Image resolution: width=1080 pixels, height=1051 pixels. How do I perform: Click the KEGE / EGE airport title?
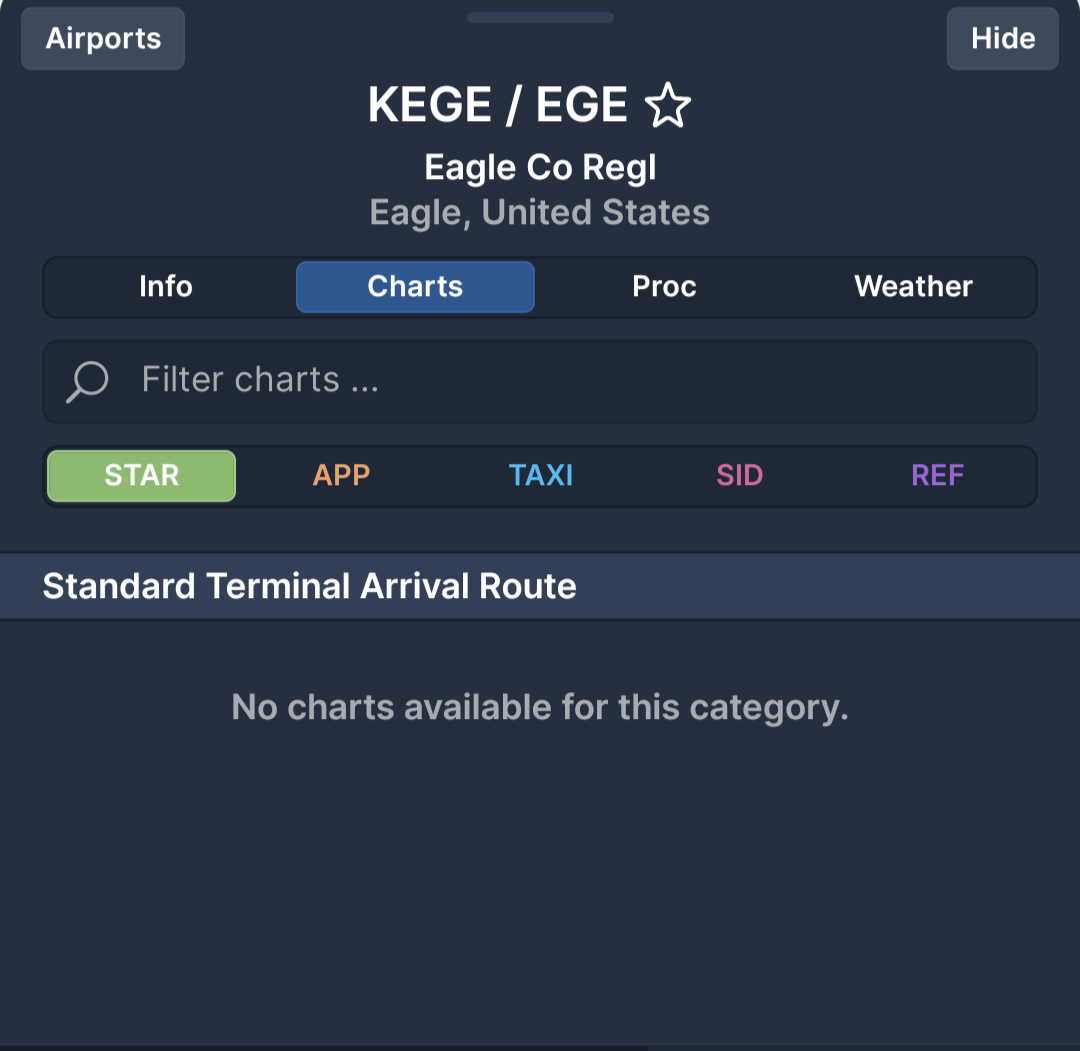coord(498,106)
